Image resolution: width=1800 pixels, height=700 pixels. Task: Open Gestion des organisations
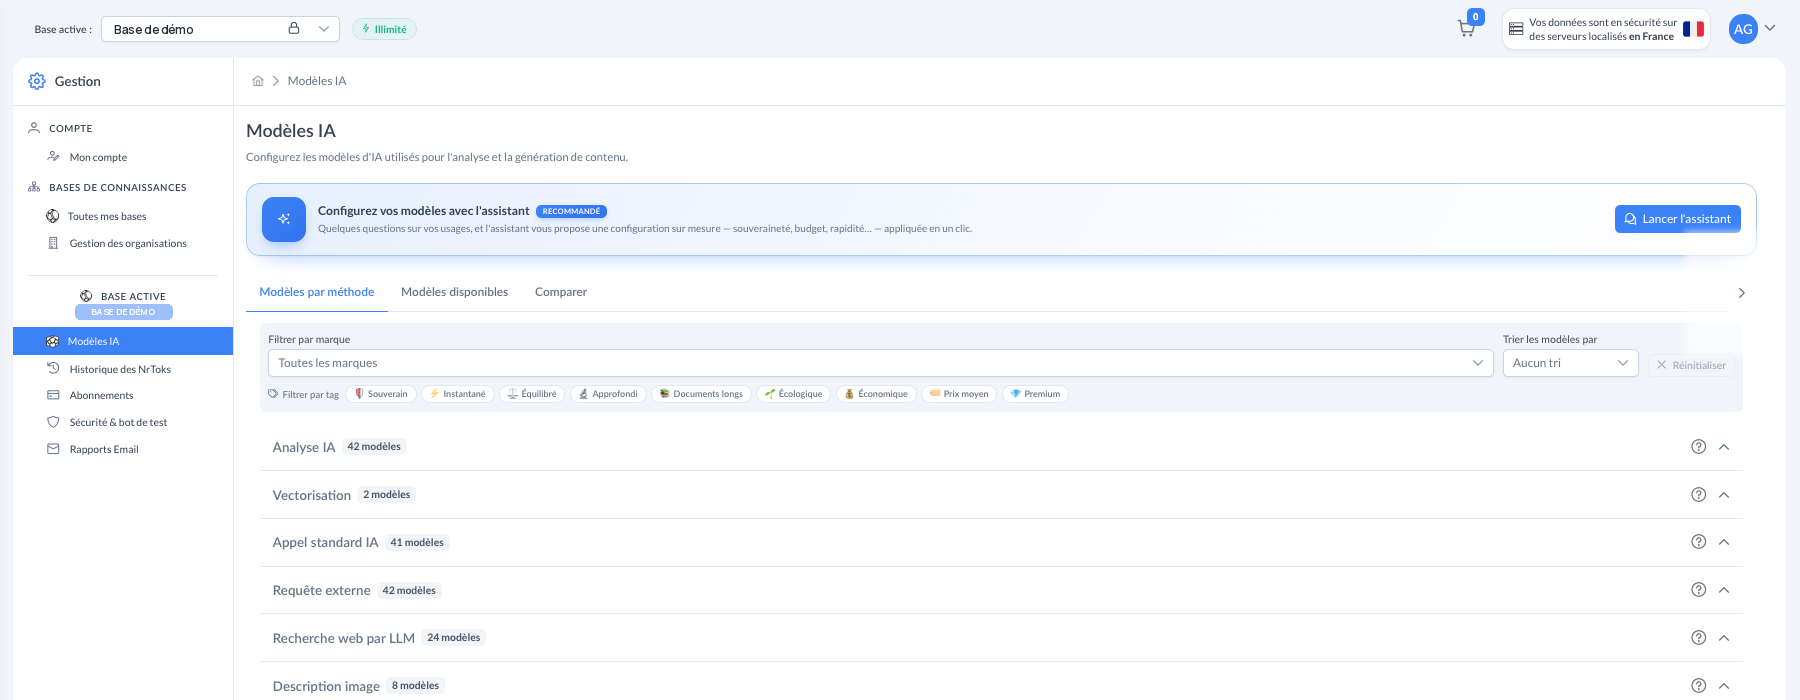[128, 243]
